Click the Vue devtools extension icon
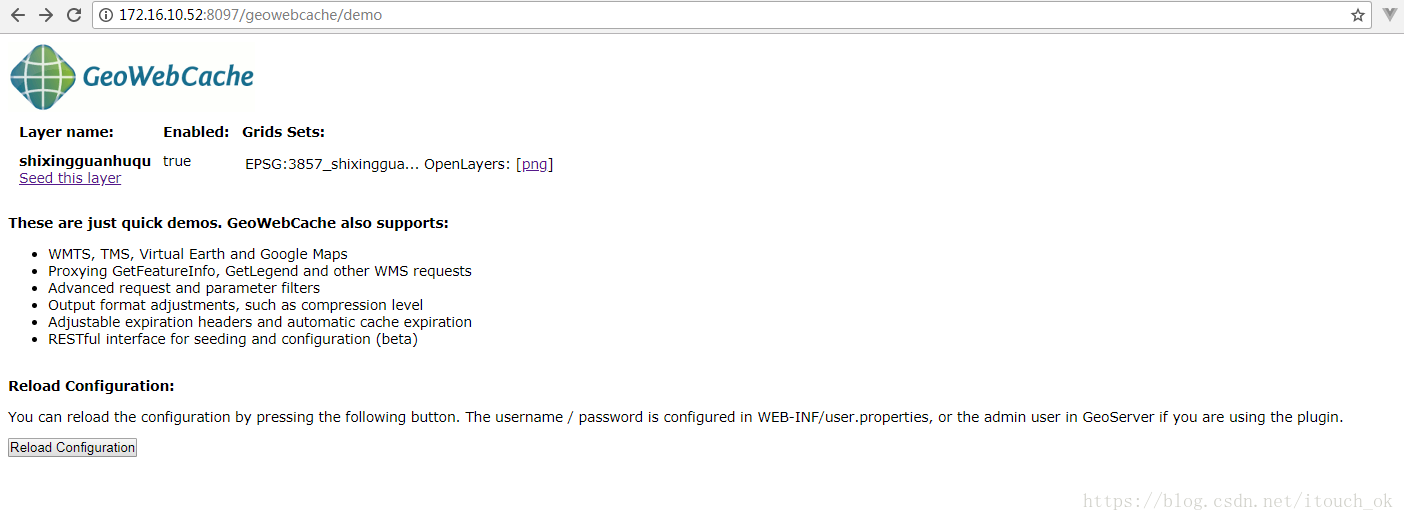Image resolution: width=1404 pixels, height=521 pixels. [x=1390, y=15]
